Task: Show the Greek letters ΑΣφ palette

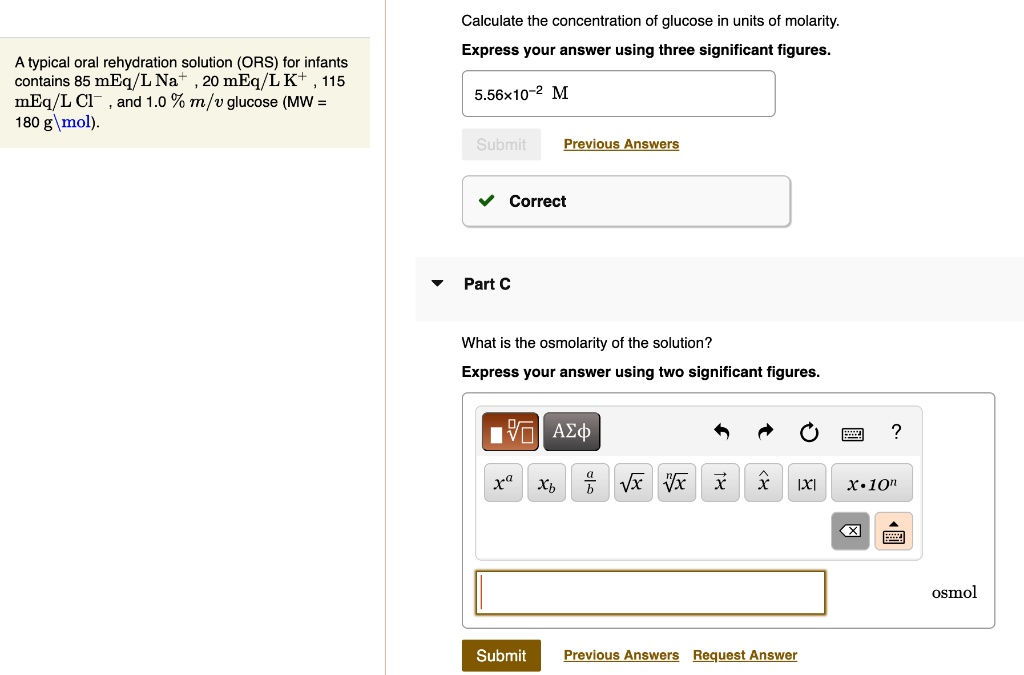Action: tap(571, 431)
